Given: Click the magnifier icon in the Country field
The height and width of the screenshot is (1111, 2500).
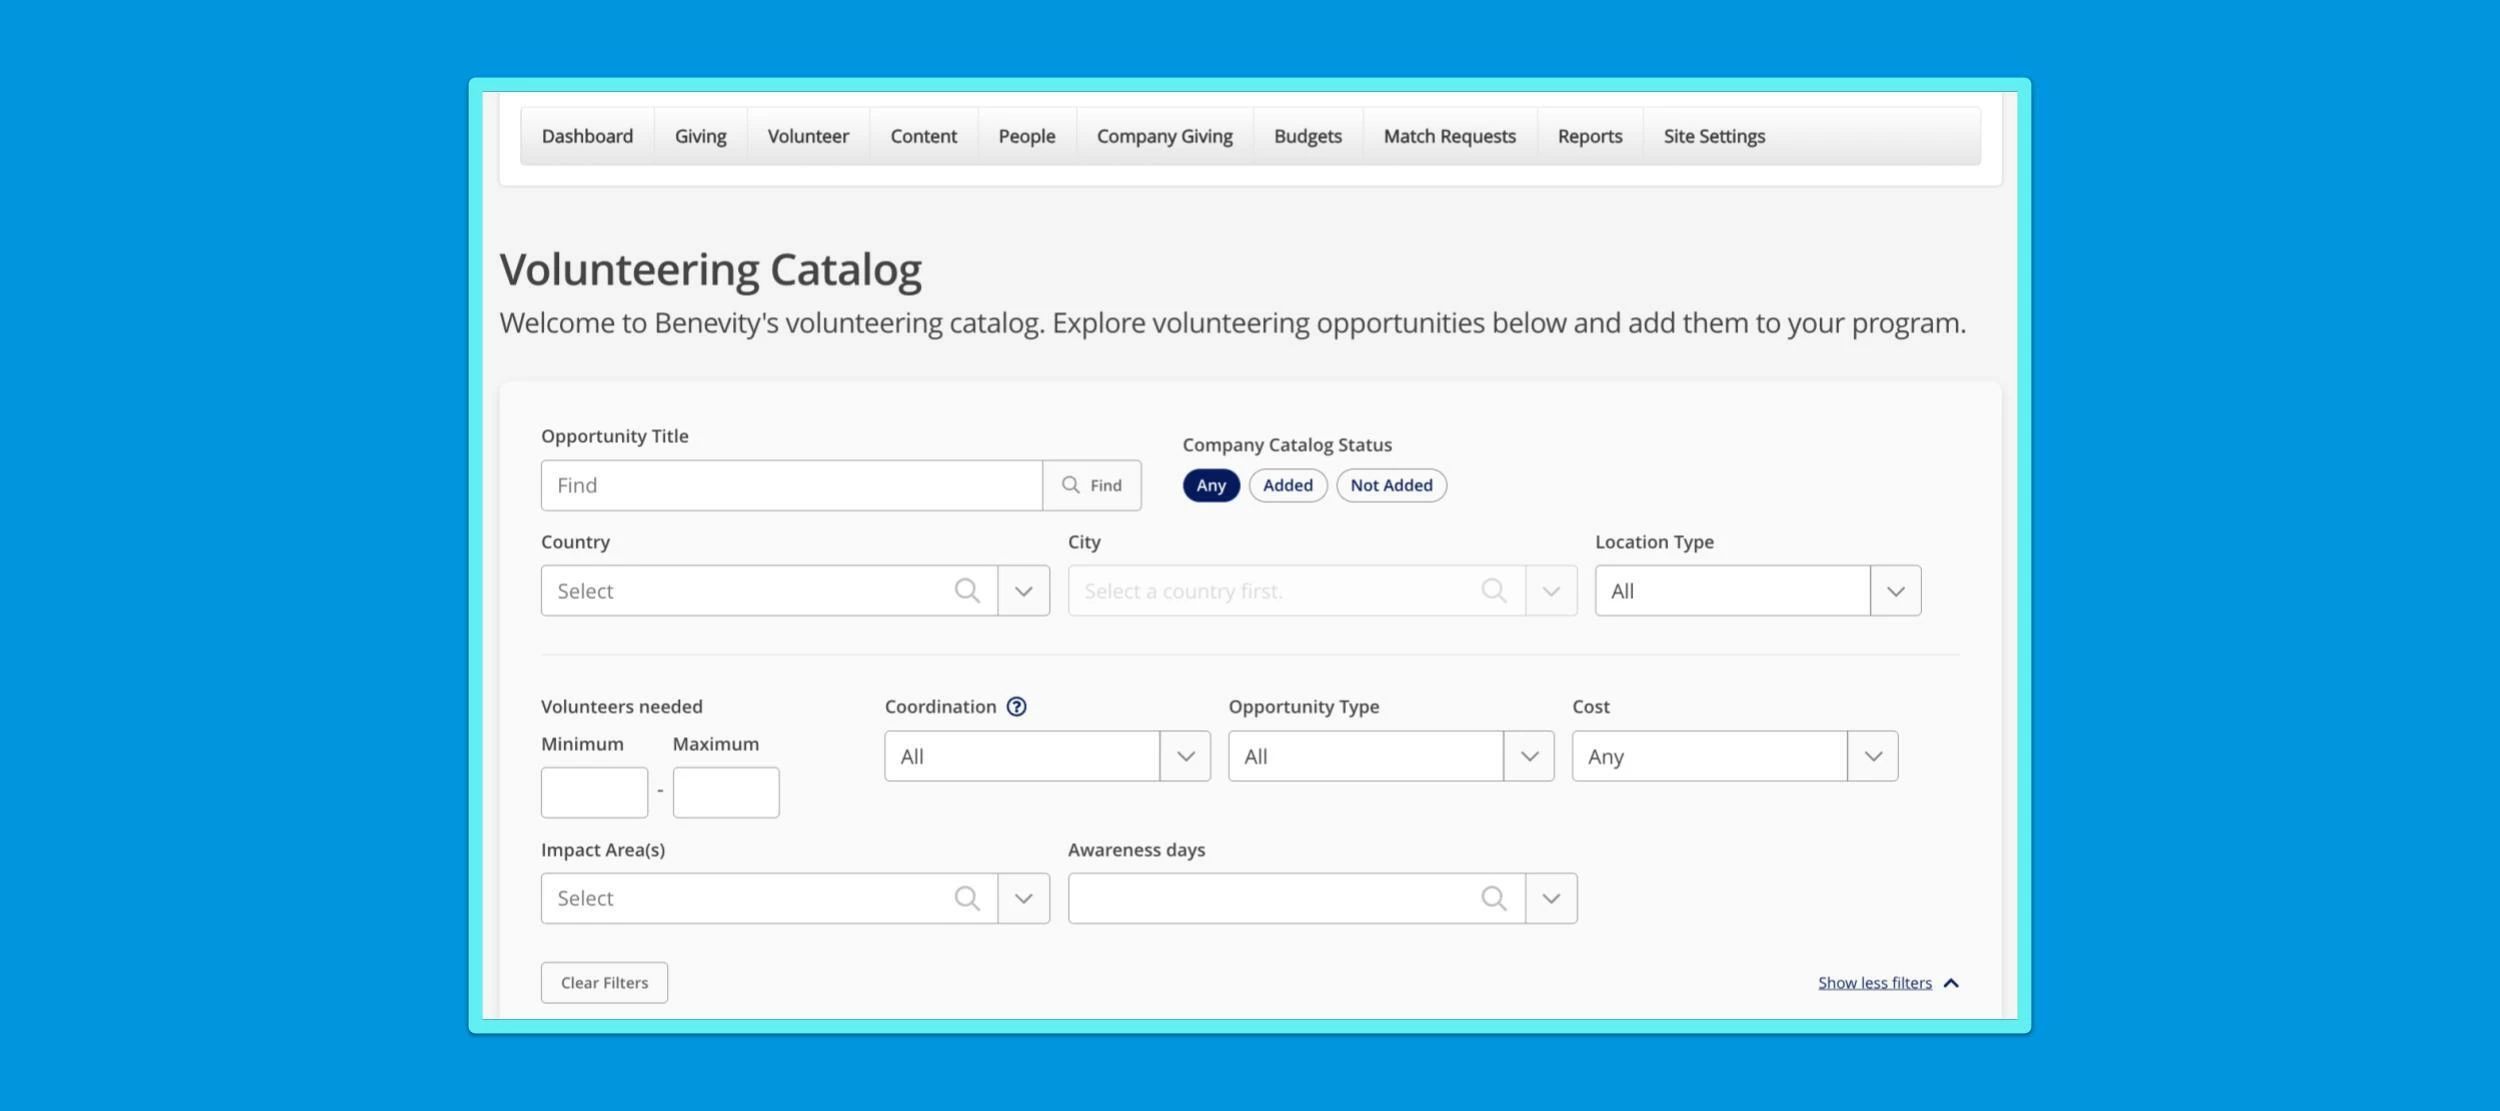Looking at the screenshot, I should pos(967,590).
